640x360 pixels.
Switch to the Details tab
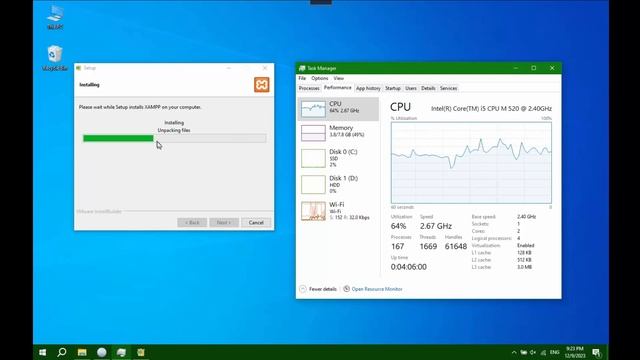(428, 88)
